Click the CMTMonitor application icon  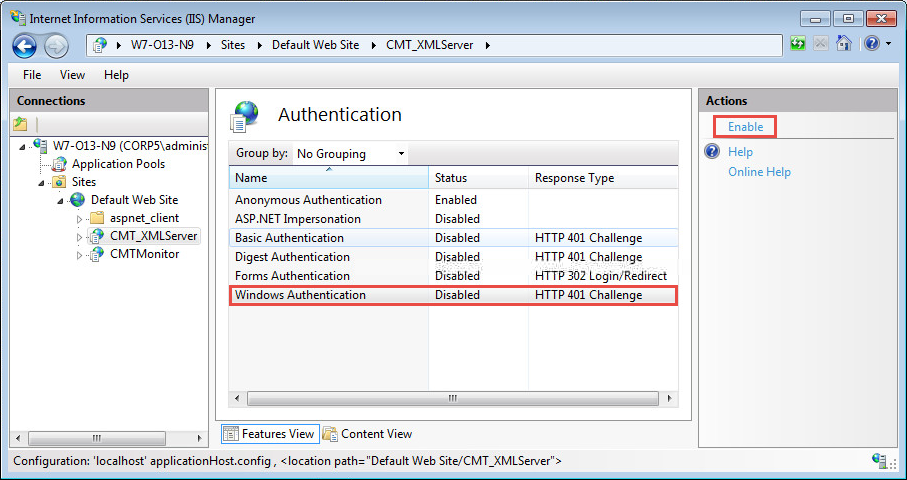(97, 254)
